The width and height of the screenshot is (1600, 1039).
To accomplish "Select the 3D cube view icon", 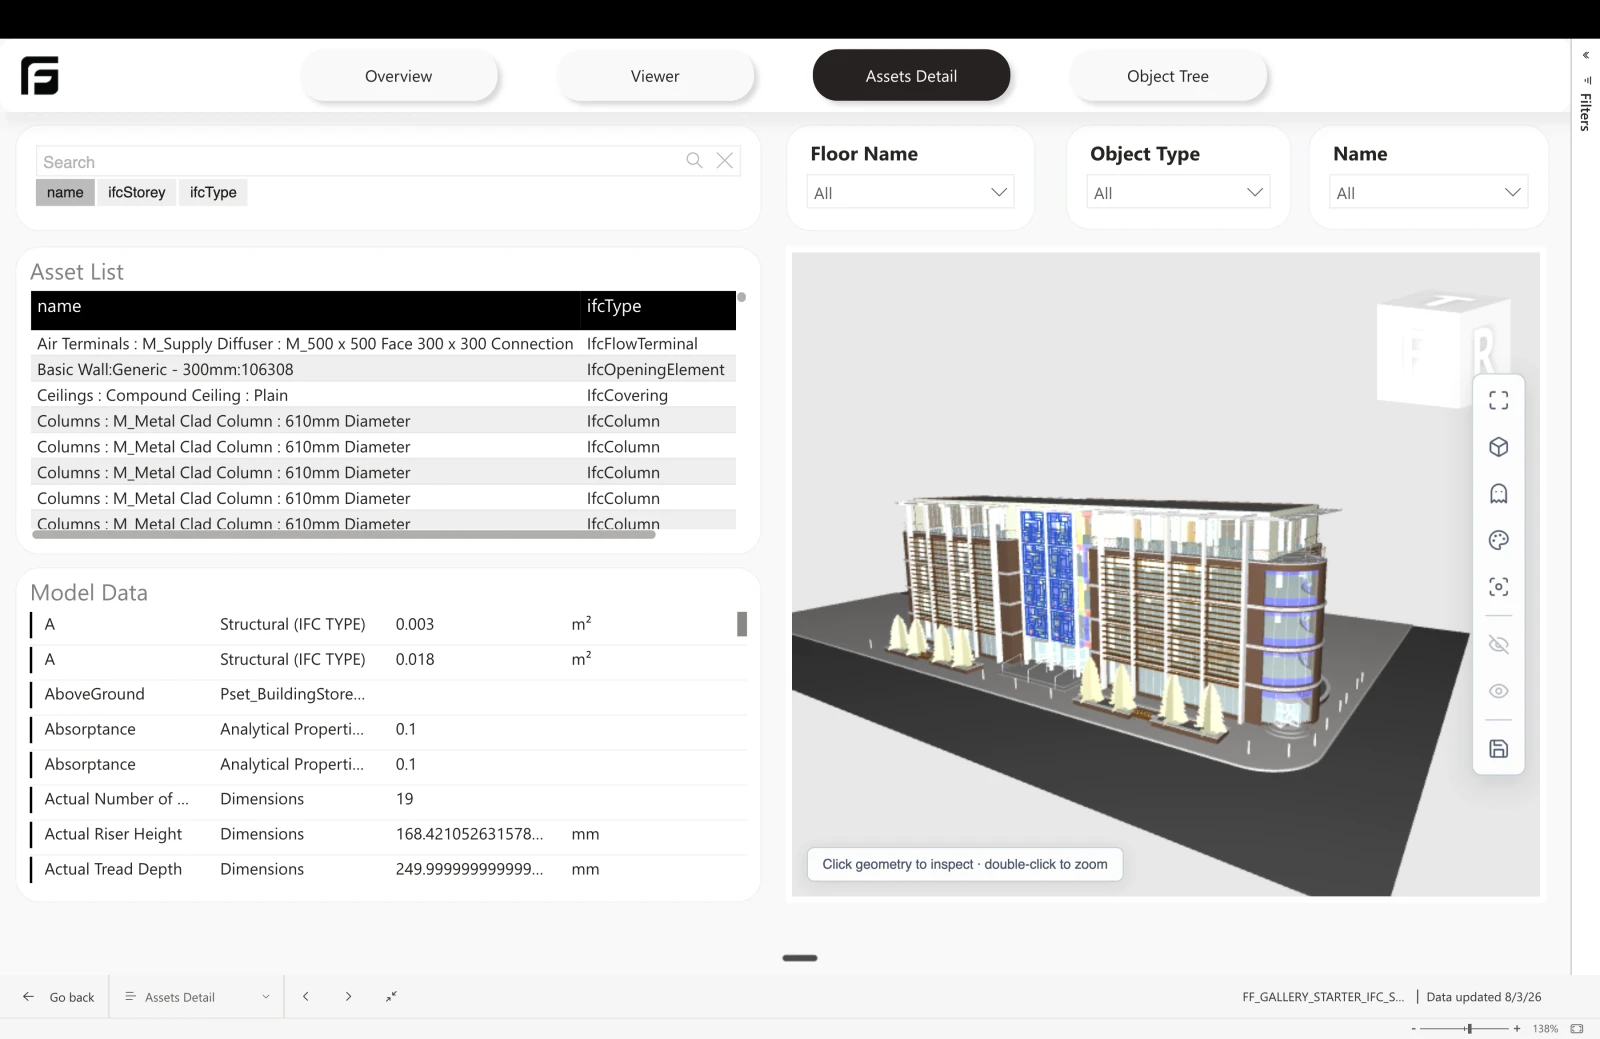I will [x=1498, y=447].
